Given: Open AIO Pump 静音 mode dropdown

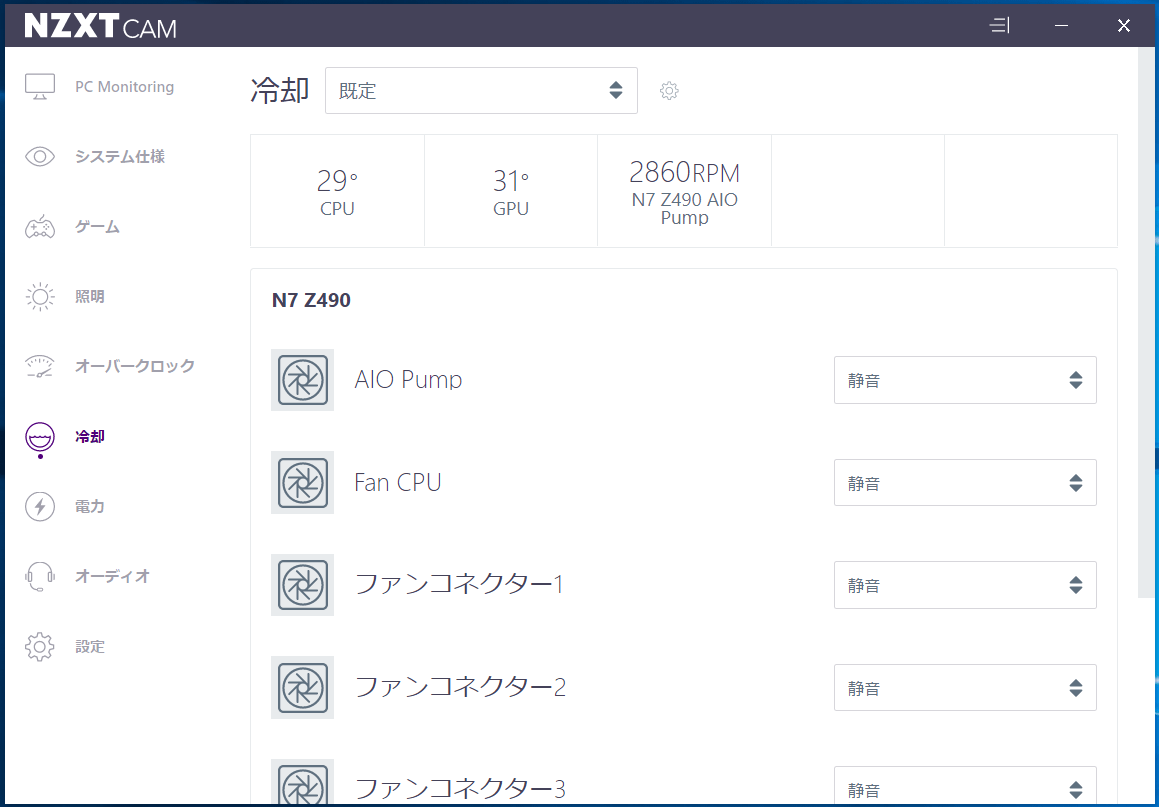Looking at the screenshot, I should [965, 380].
